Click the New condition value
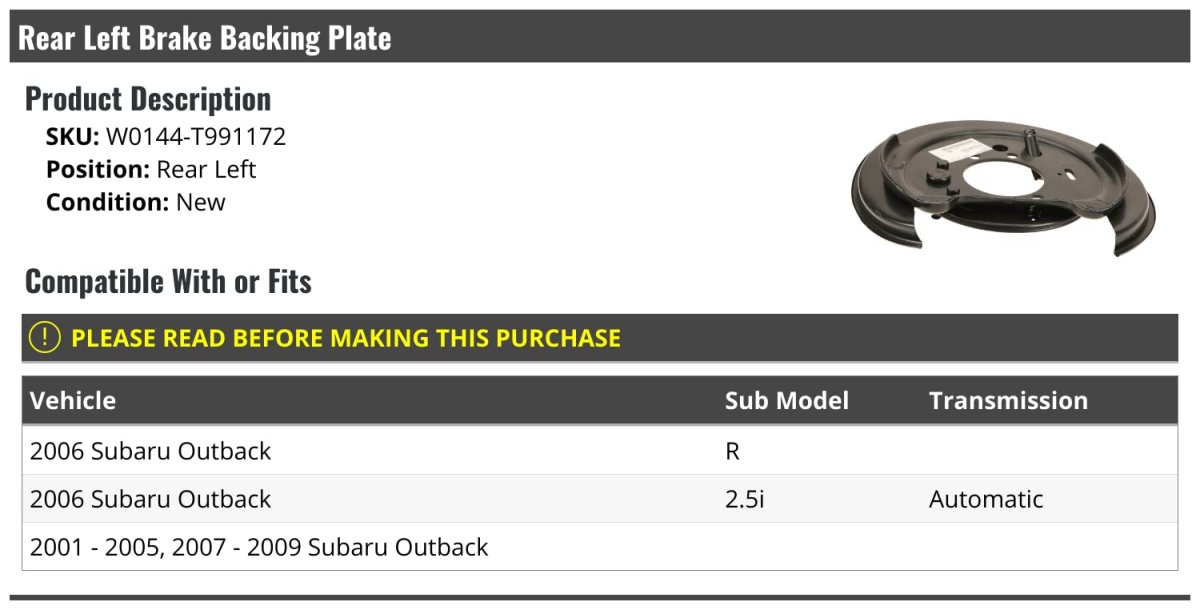This screenshot has width=1200, height=610. click(201, 202)
